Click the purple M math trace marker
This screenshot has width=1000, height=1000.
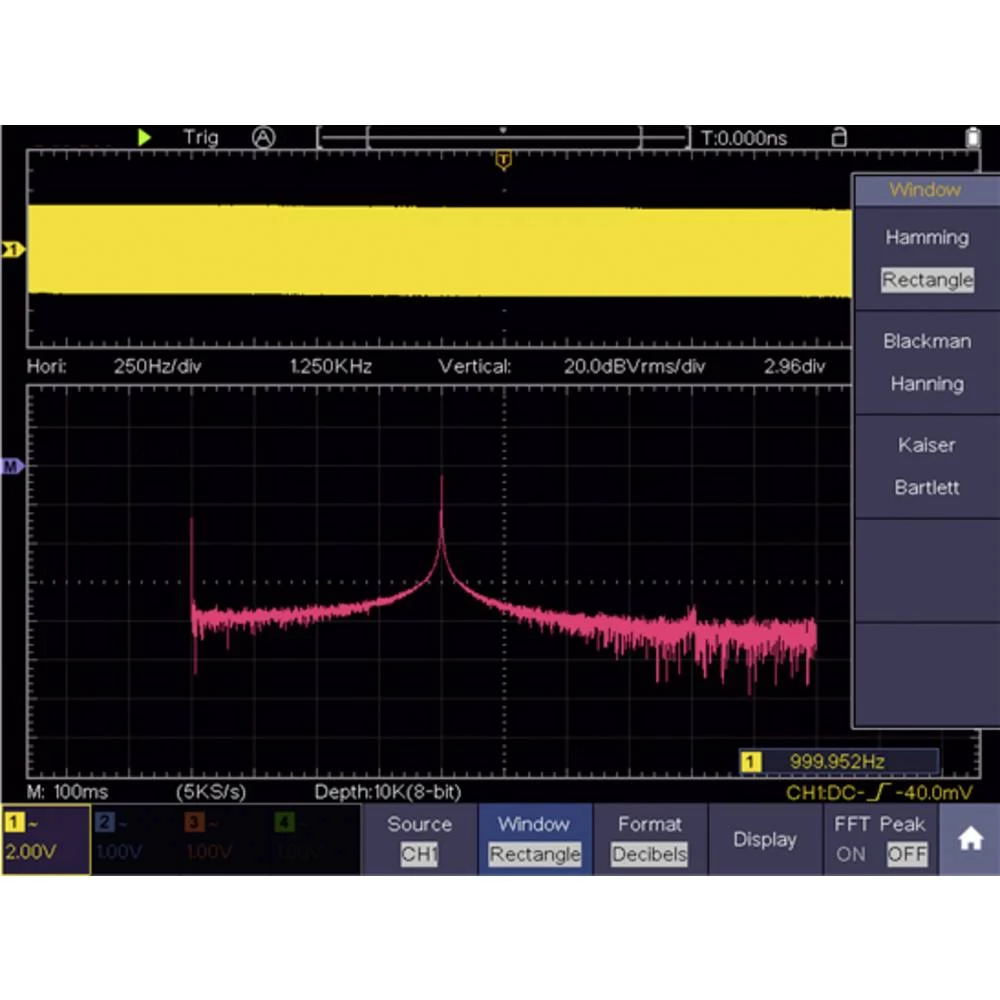tap(13, 464)
